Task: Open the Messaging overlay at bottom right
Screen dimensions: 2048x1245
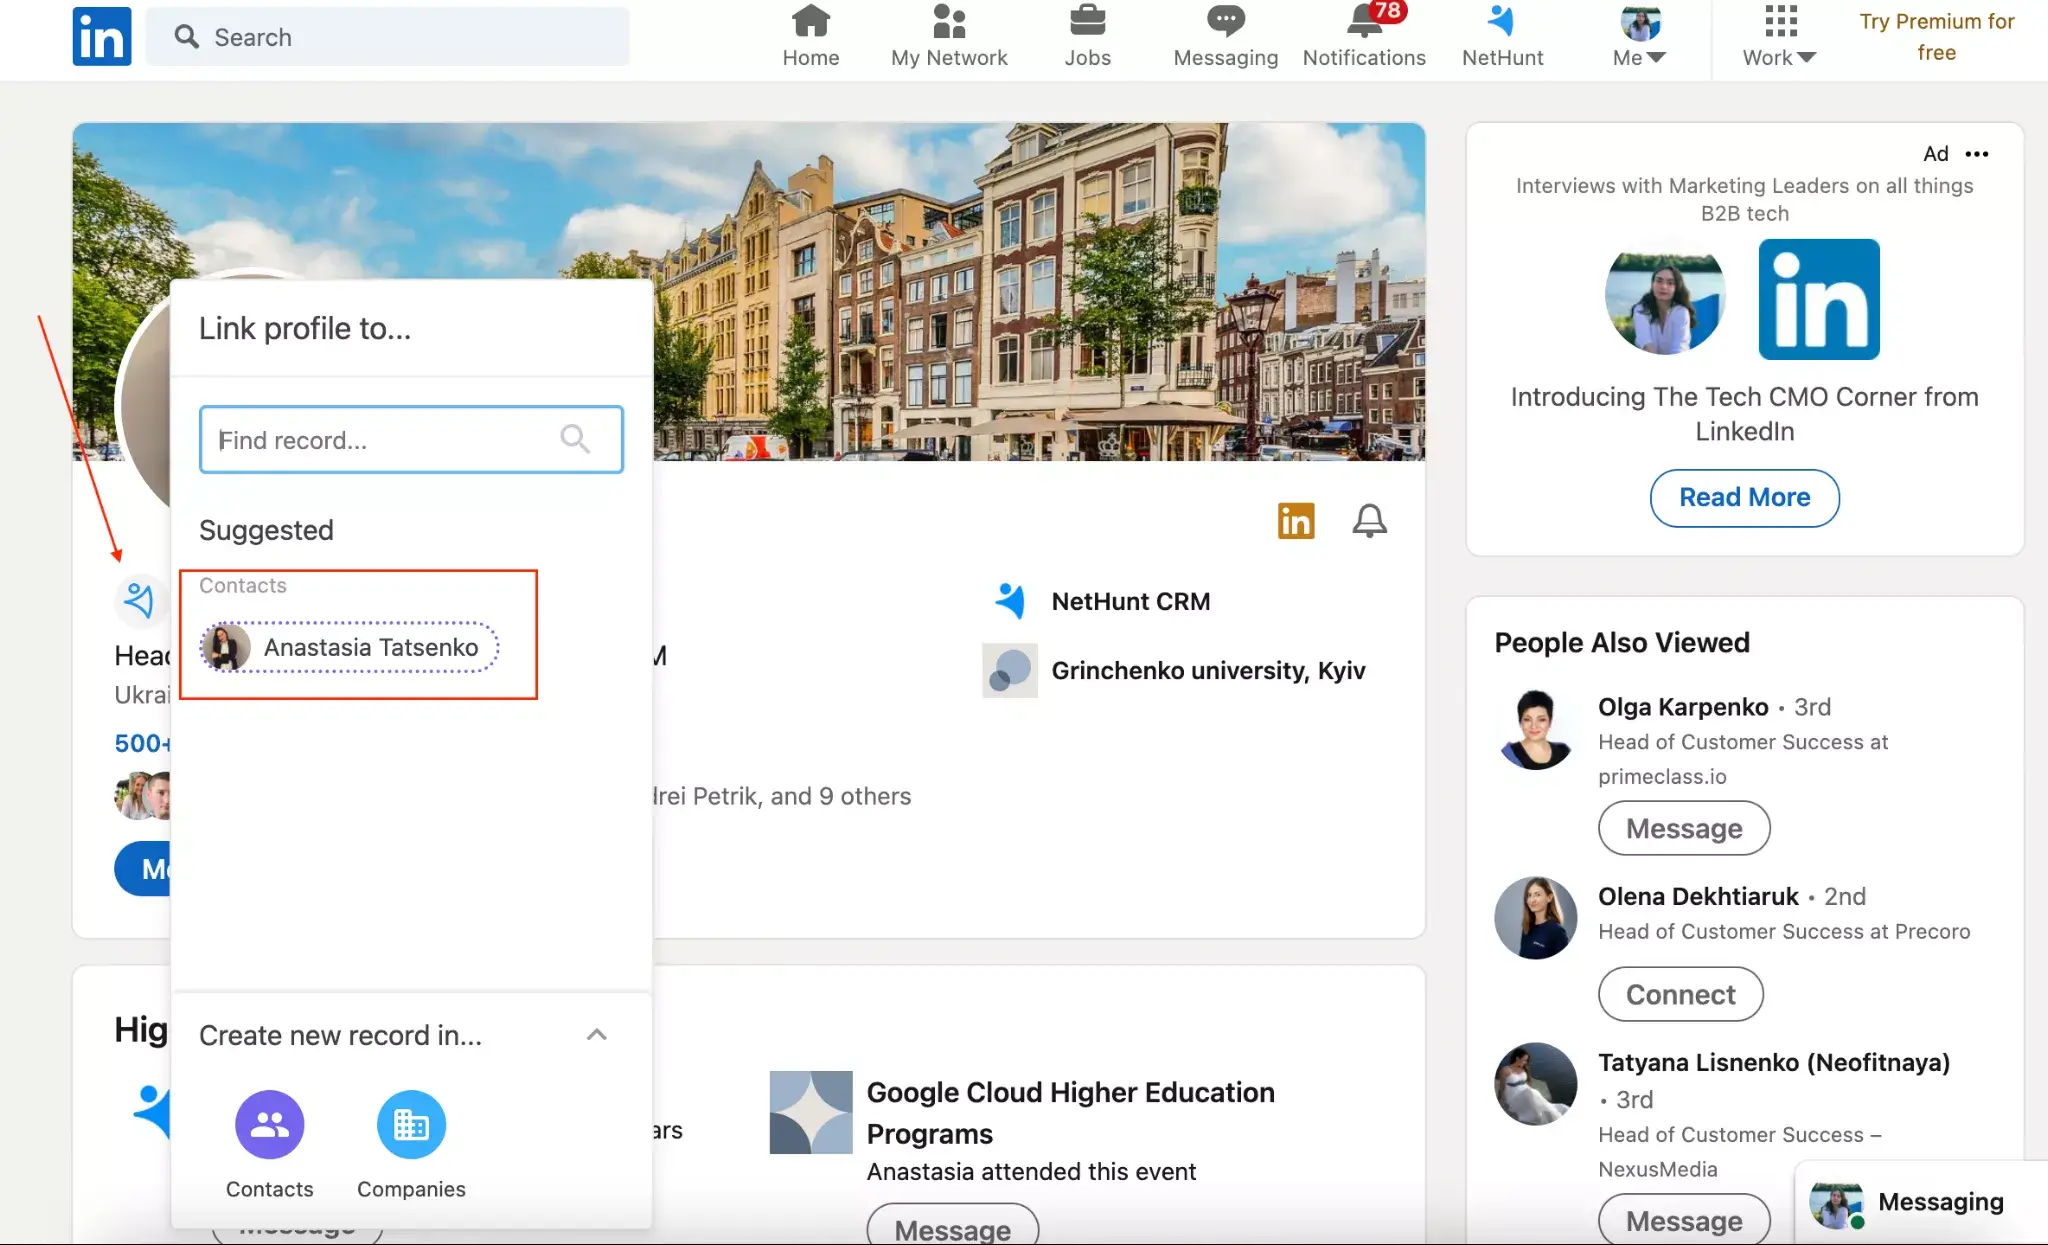Action: point(1921,1202)
